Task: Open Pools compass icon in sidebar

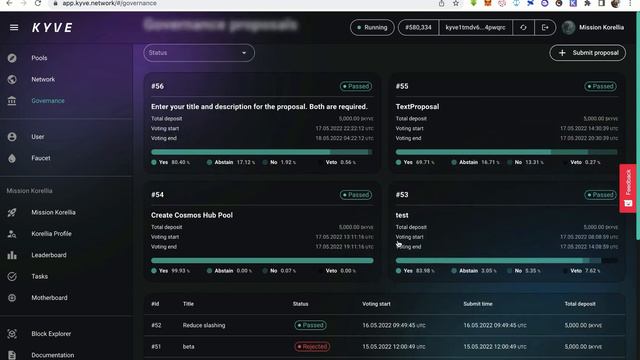Action: [12, 58]
